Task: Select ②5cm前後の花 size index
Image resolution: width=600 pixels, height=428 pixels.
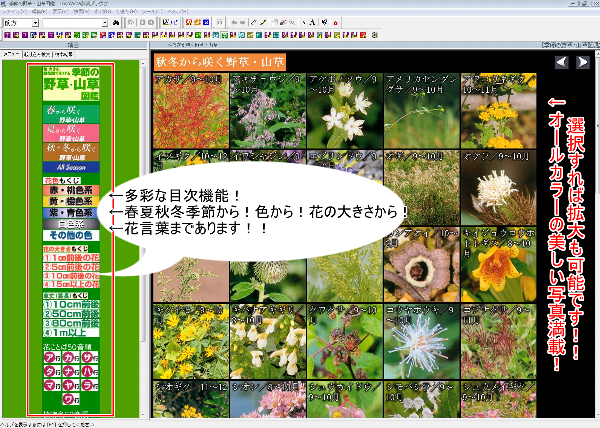Action: pos(71,267)
